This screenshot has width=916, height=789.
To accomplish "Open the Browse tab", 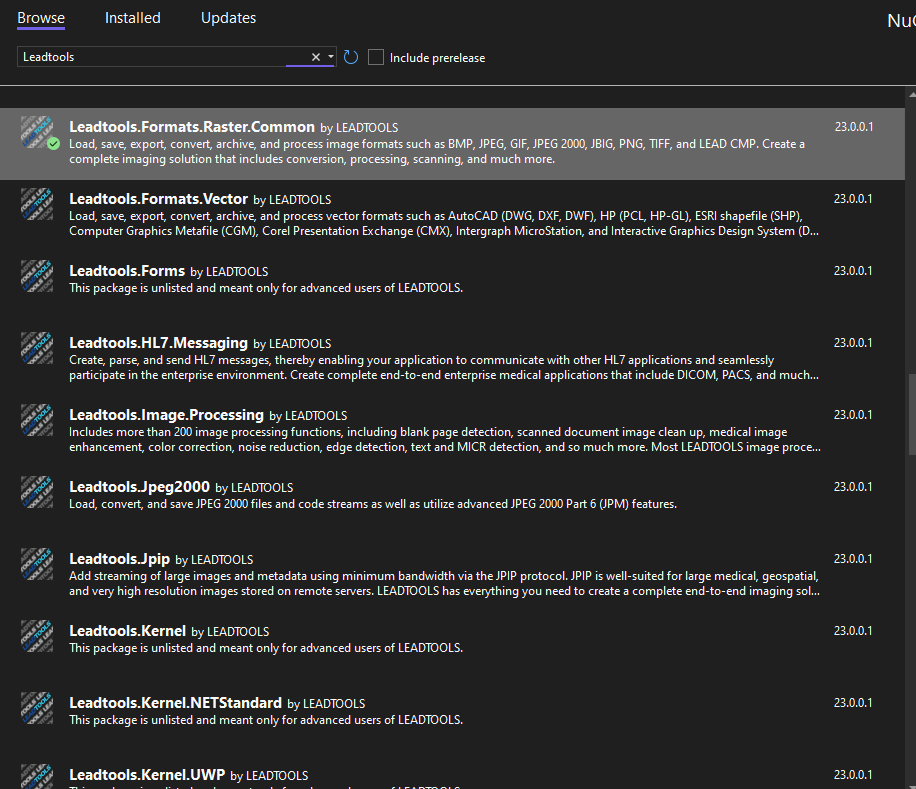I will [x=41, y=18].
